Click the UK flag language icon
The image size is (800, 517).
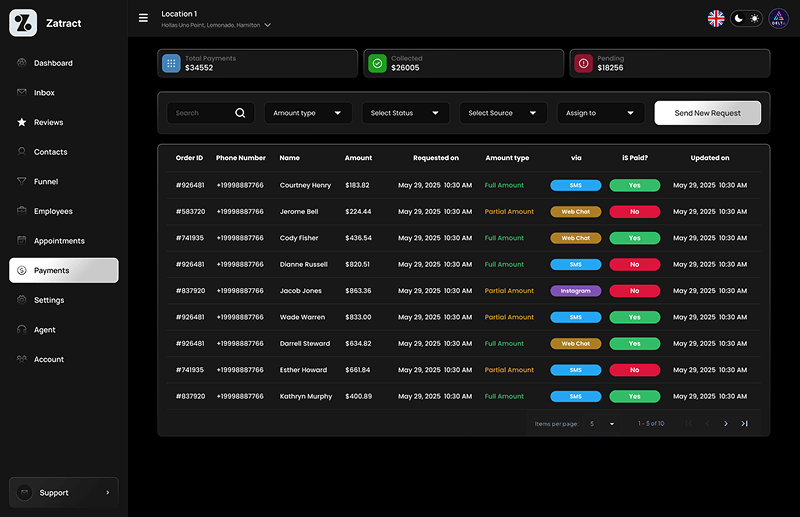click(x=716, y=18)
